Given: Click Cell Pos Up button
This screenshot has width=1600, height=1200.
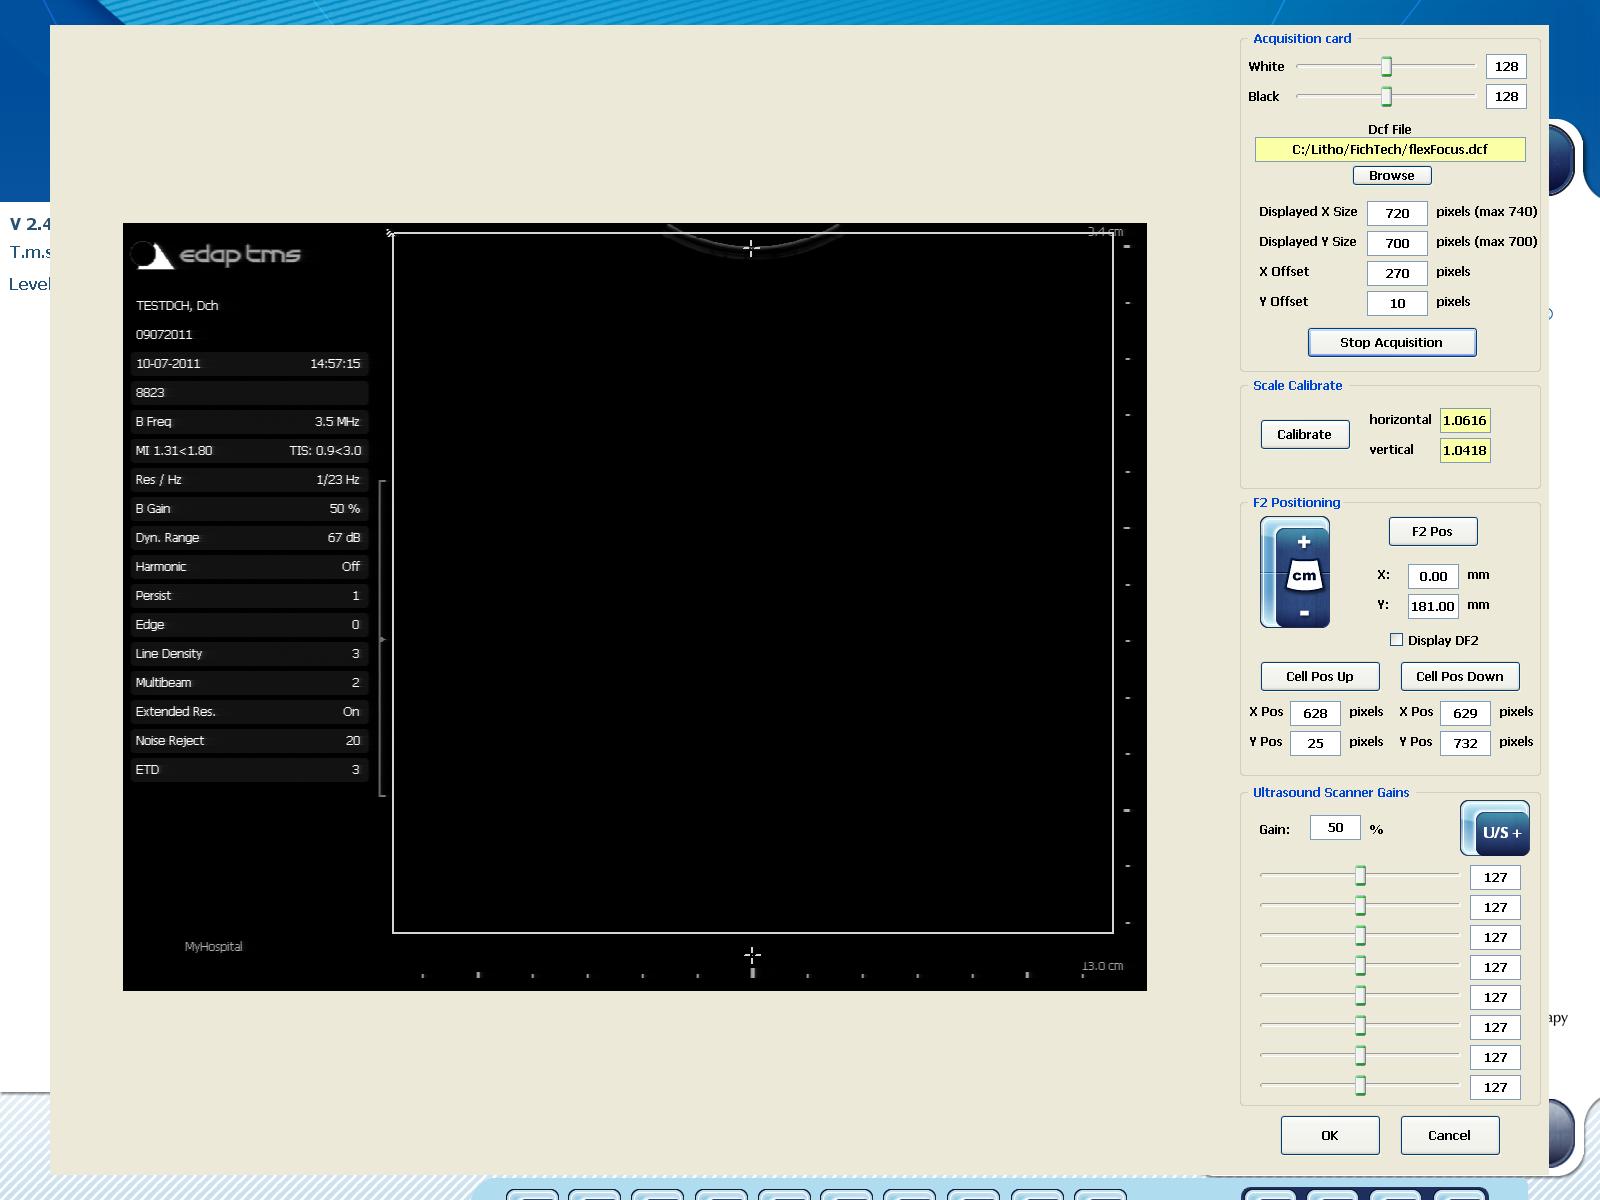Looking at the screenshot, I should [1320, 676].
